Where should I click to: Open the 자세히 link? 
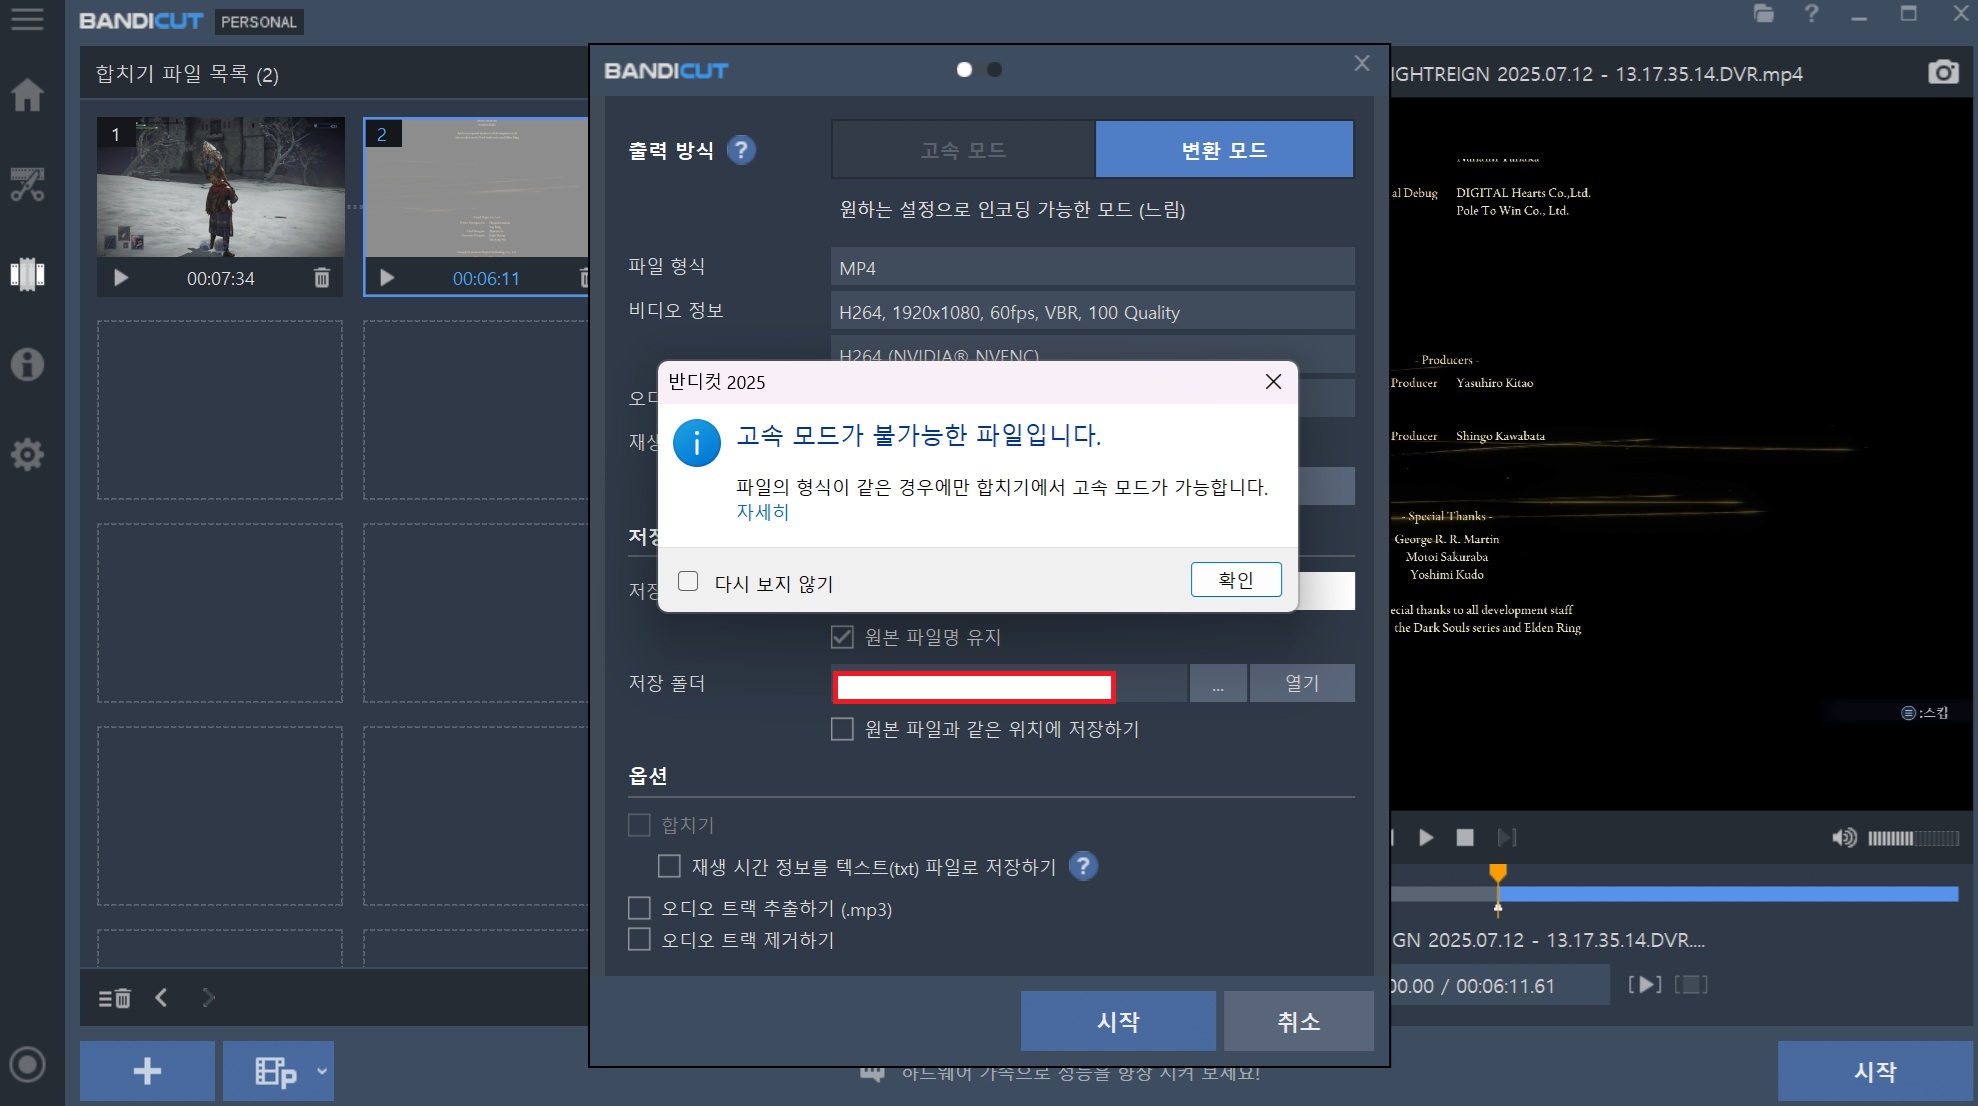click(x=763, y=512)
